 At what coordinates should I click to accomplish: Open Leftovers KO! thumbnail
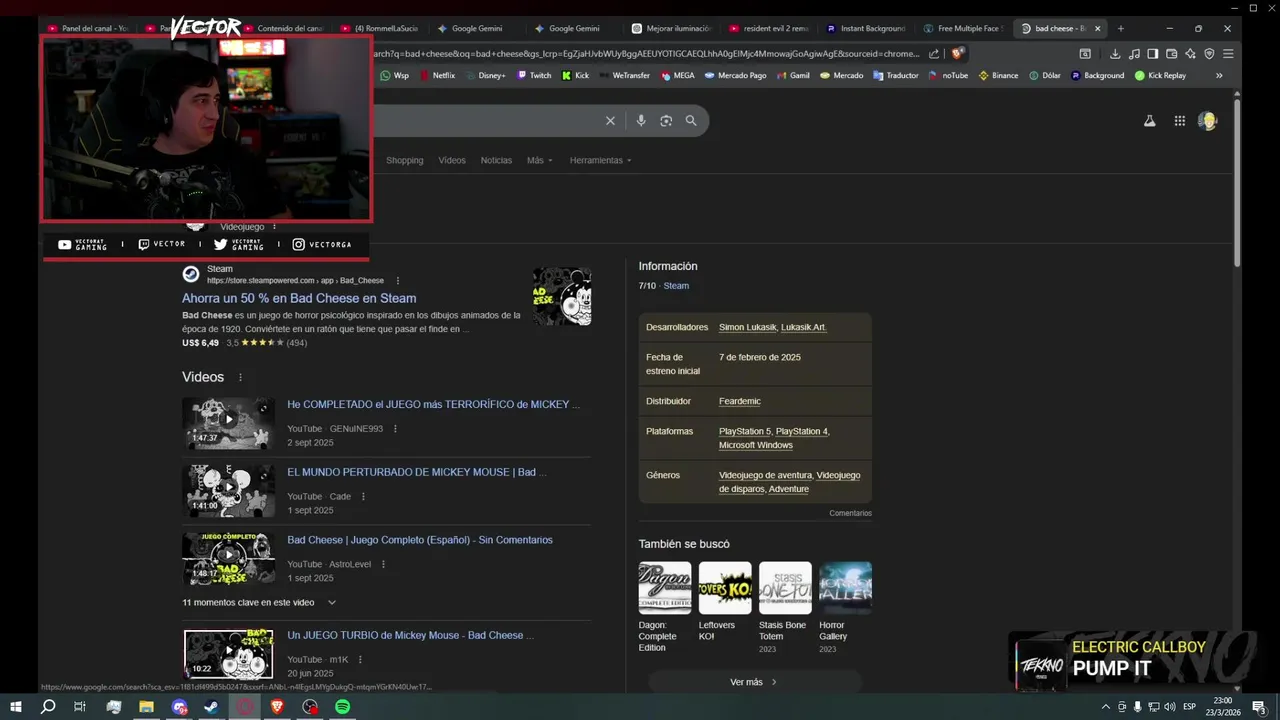(725, 588)
